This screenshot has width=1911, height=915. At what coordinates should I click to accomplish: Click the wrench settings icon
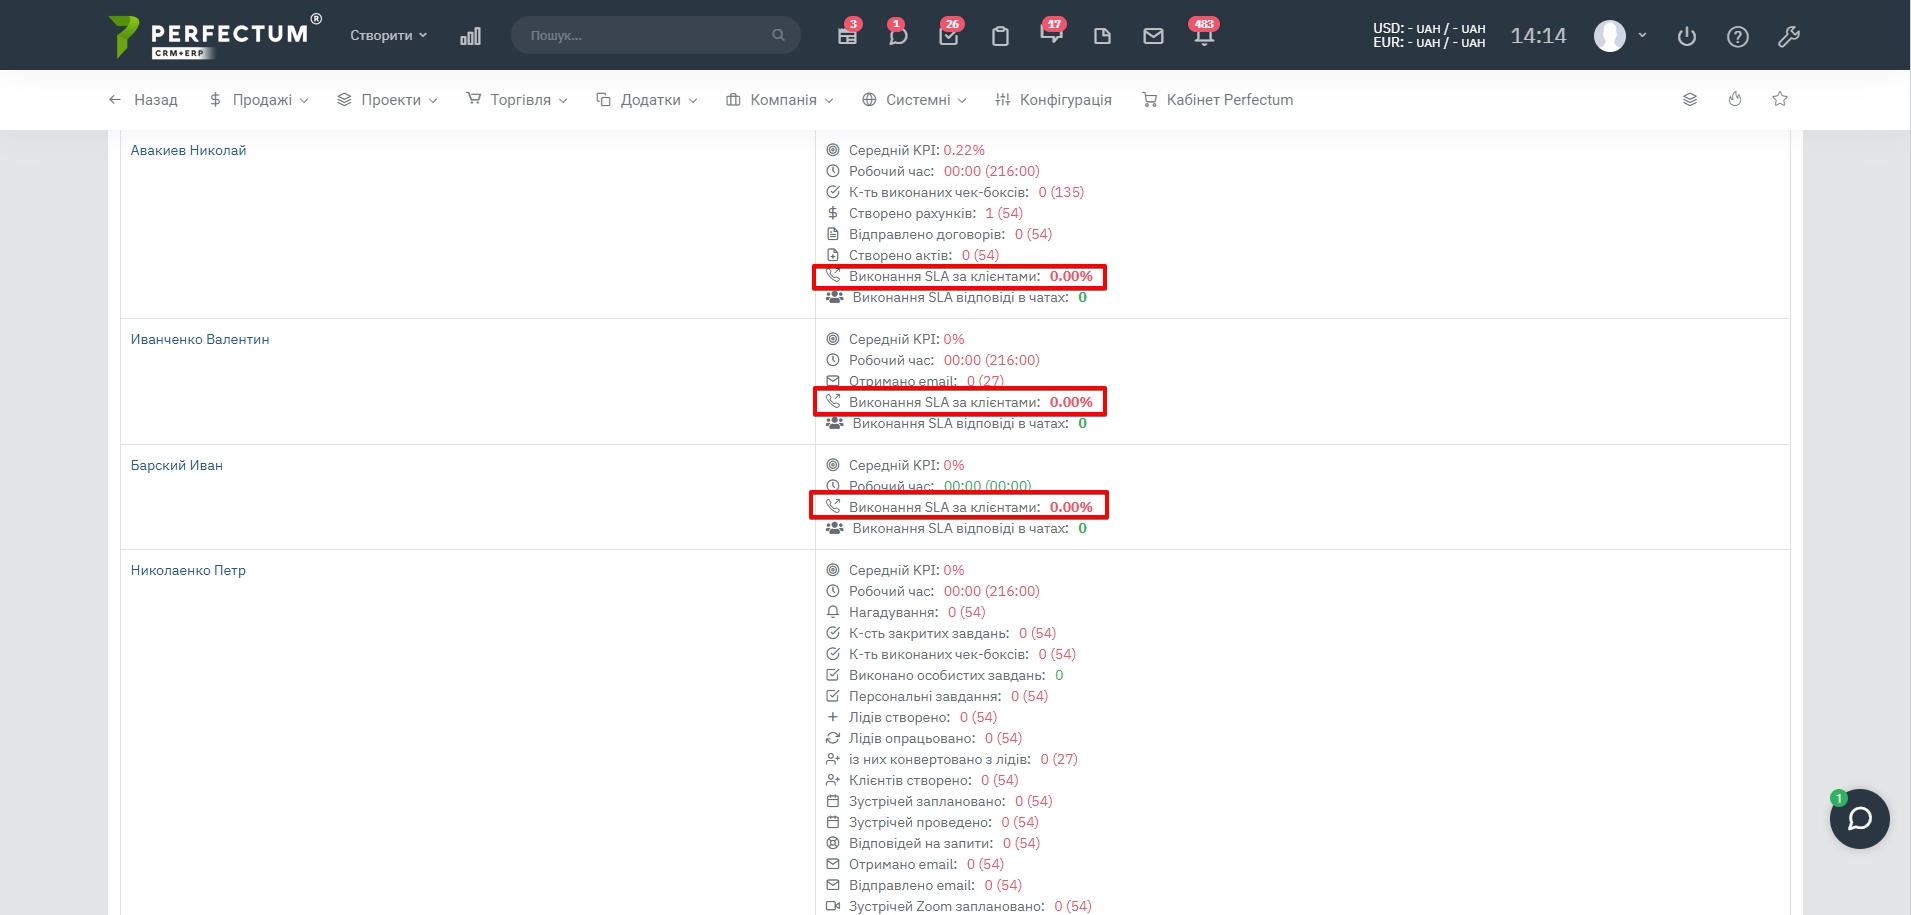1789,37
